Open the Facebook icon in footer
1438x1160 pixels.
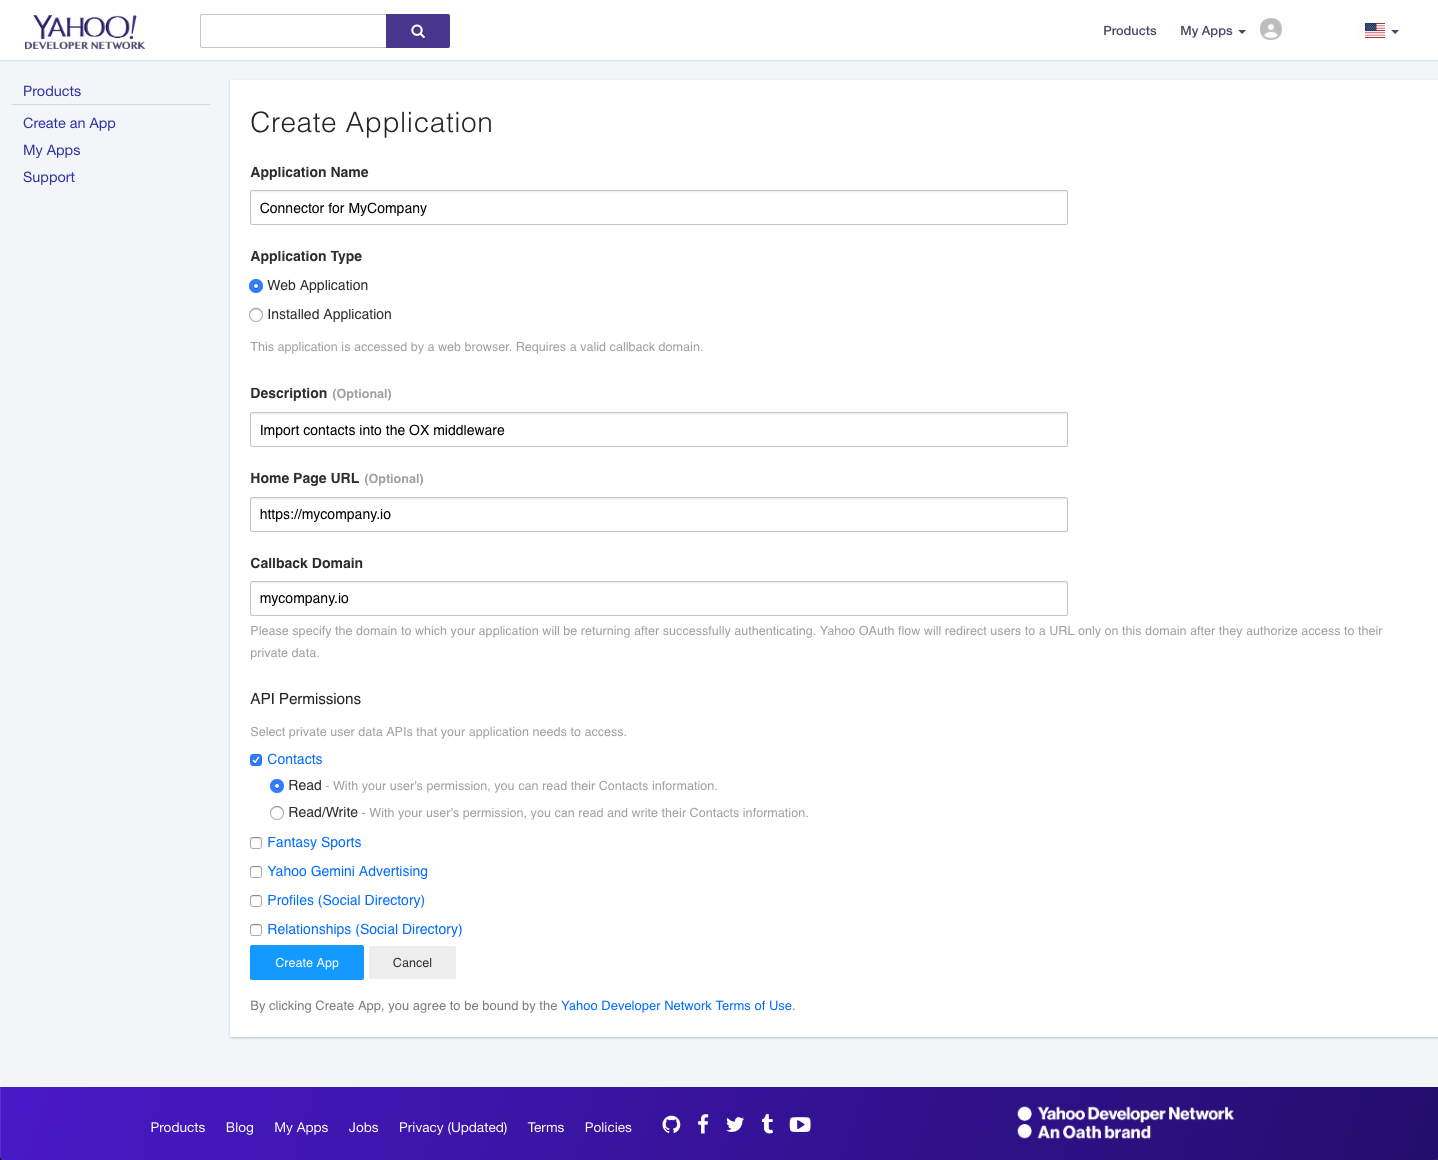(703, 1125)
